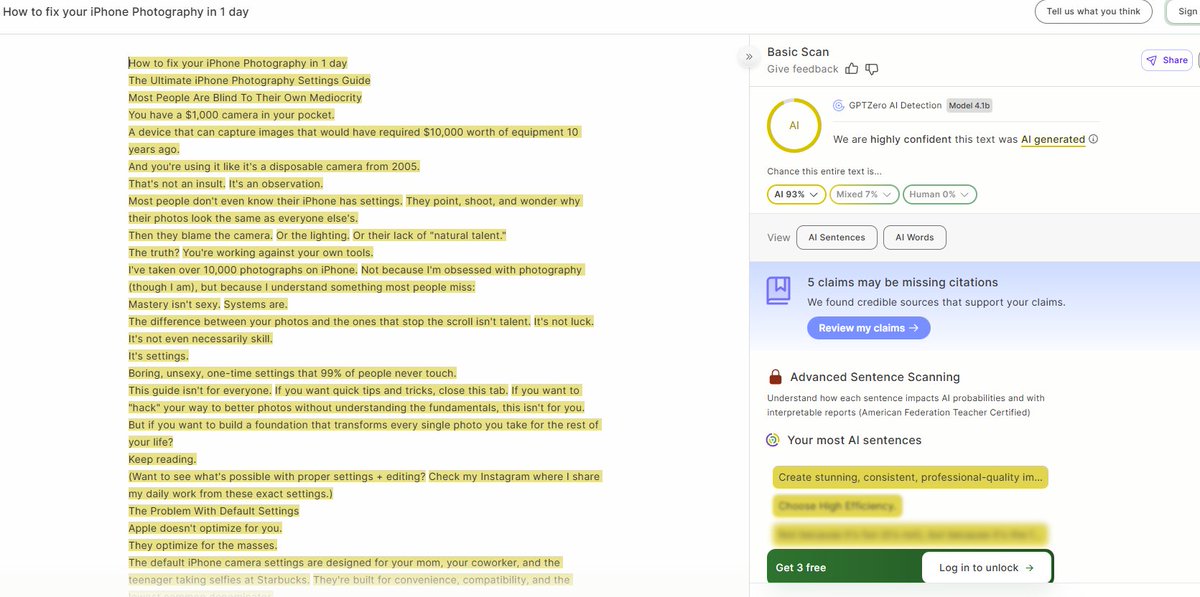Viewport: 1200px width, 597px height.
Task: Click line 'You have a $1,000 camera in your pocket.'
Action: [229, 115]
